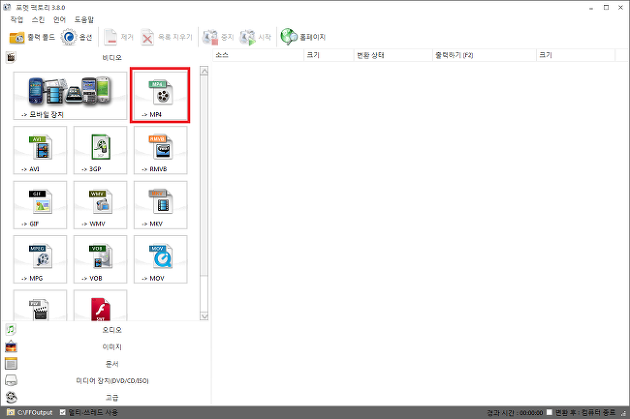Choose the -> MP4 conversion tile
Viewport: 630px width, 419px height.
click(160, 96)
